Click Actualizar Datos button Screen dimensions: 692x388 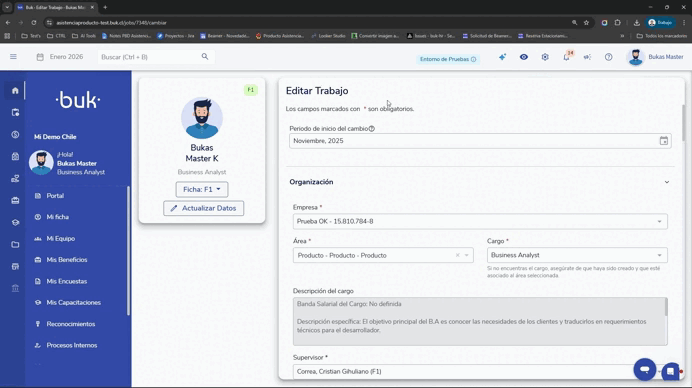(x=203, y=208)
